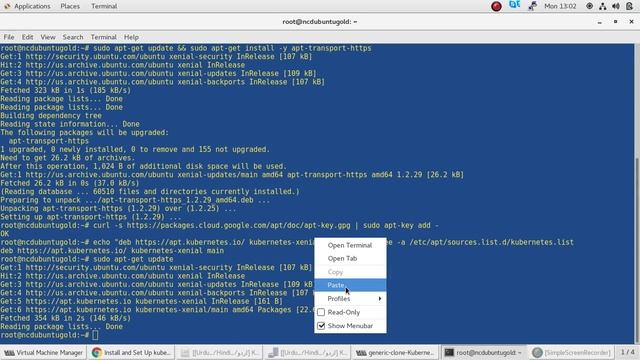Click the 'OK' output line
This screenshot has width=640, height=360.
(4, 234)
